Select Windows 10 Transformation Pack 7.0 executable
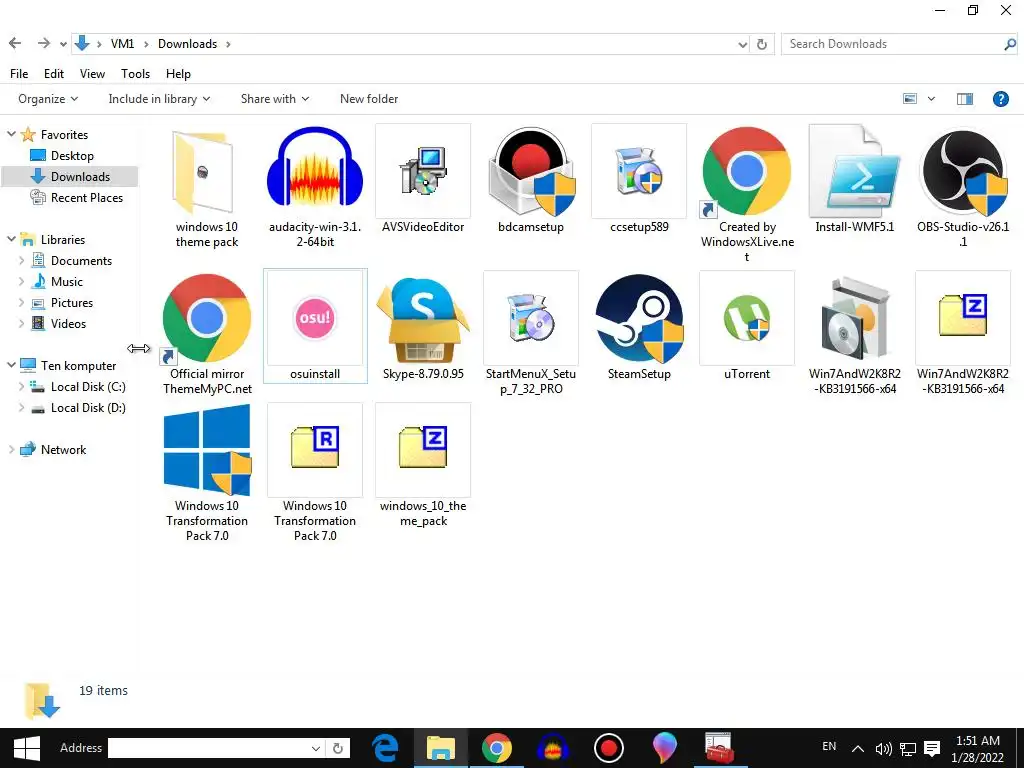The width and height of the screenshot is (1024, 768). [206, 473]
